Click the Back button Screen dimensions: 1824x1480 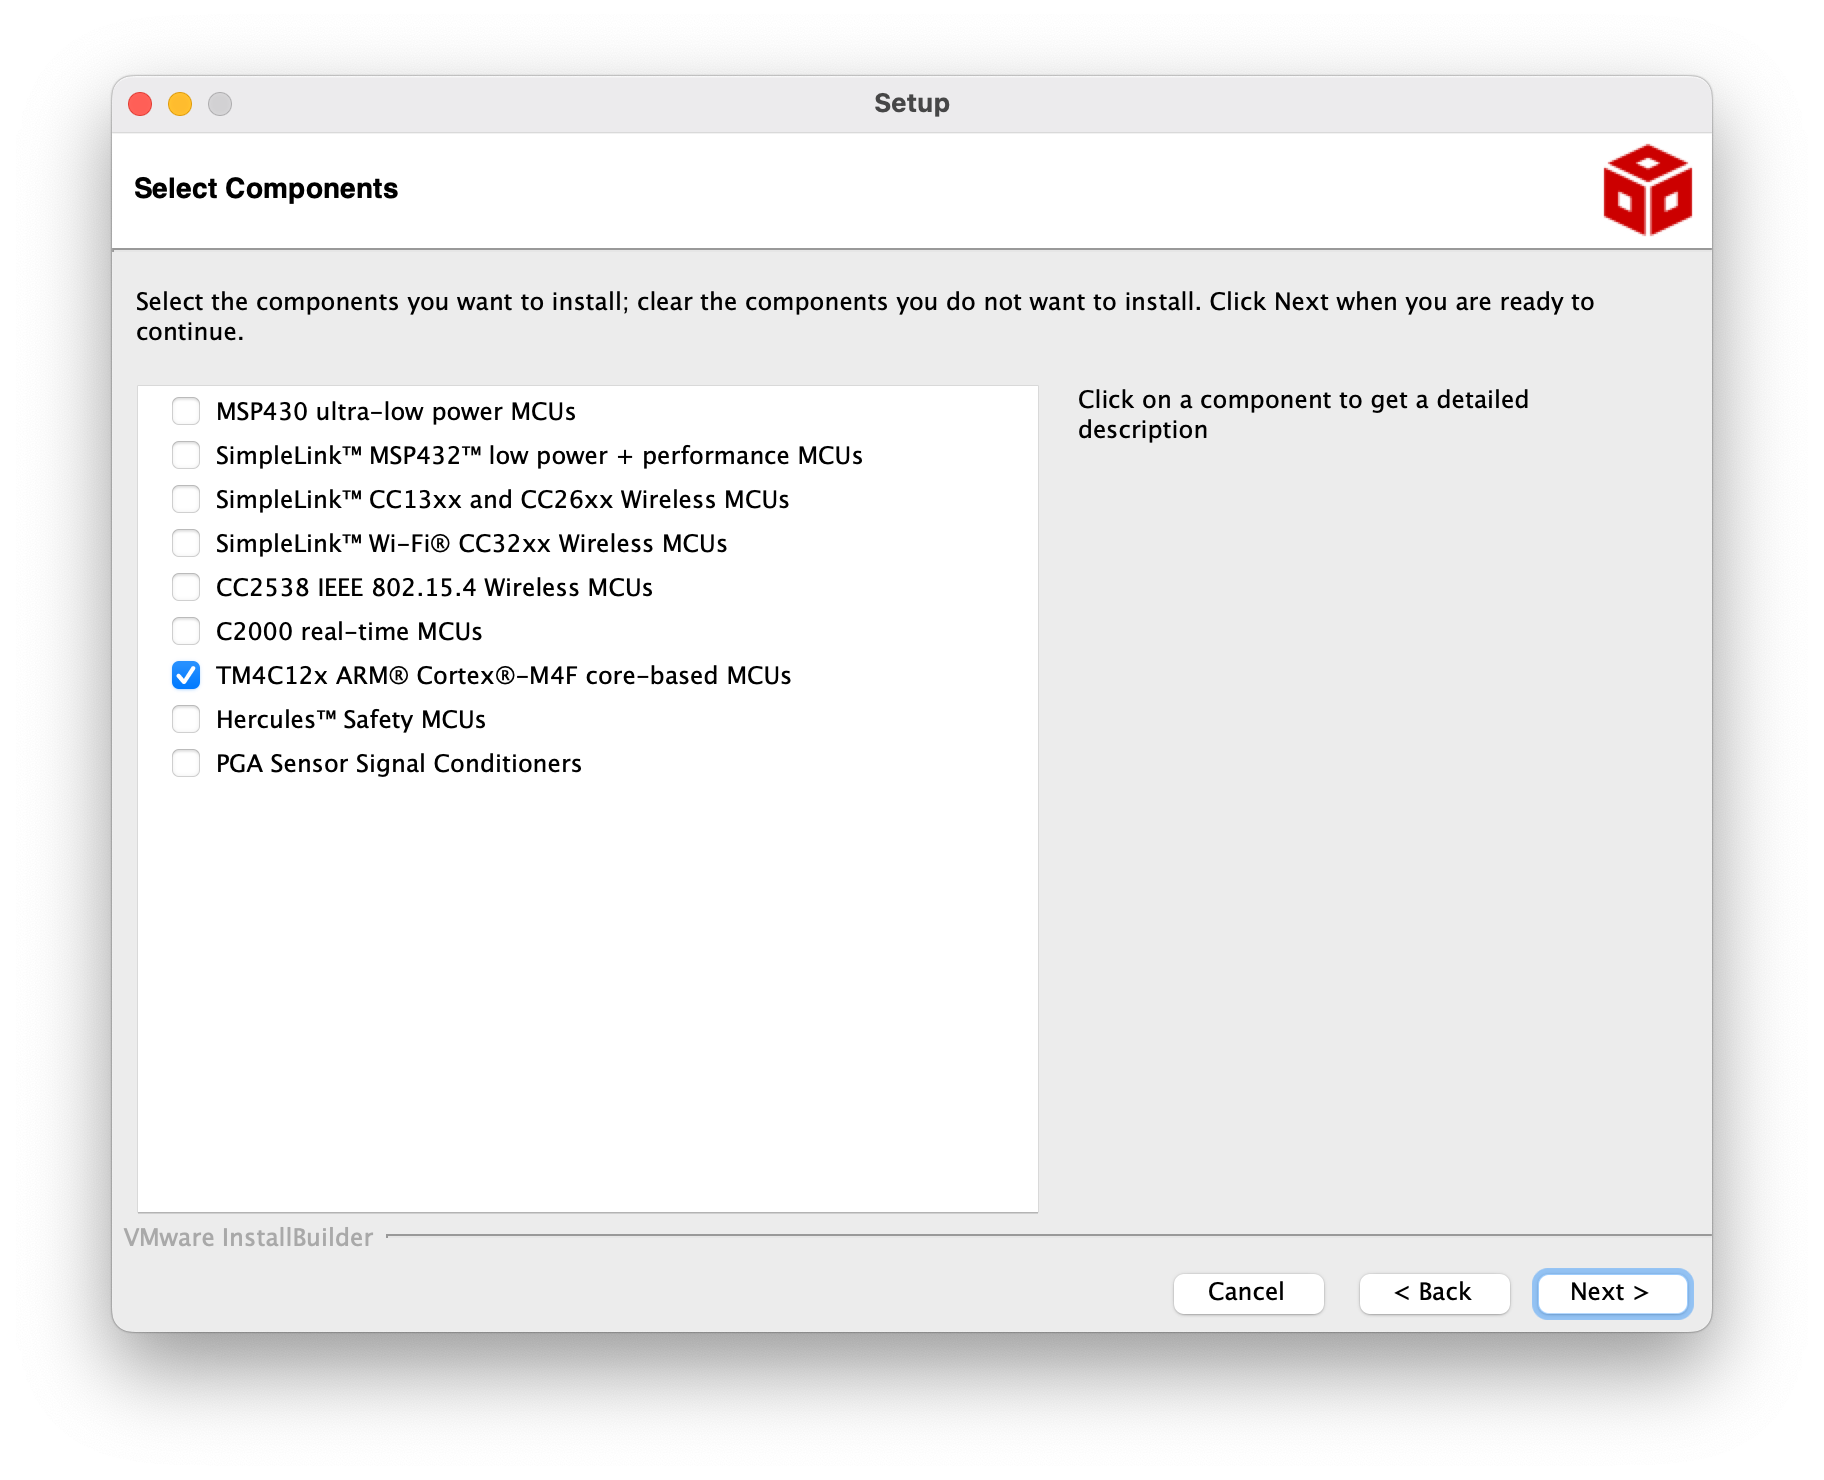[1433, 1293]
